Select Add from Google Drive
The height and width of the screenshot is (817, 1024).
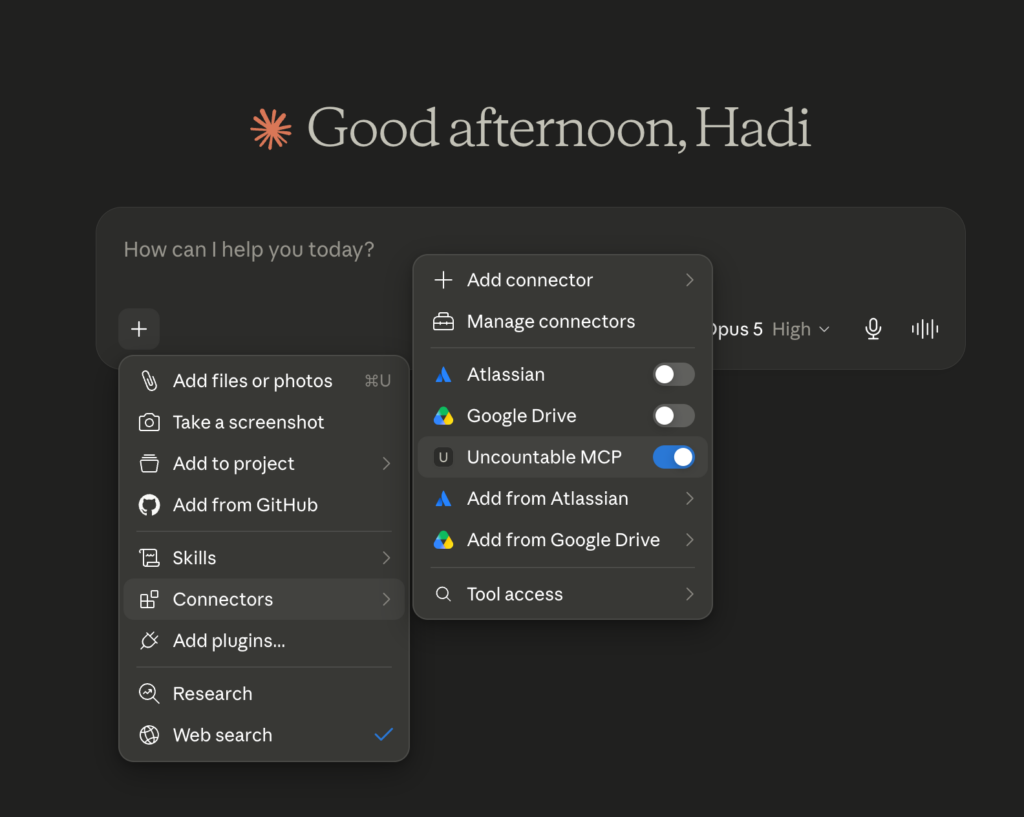pos(562,540)
